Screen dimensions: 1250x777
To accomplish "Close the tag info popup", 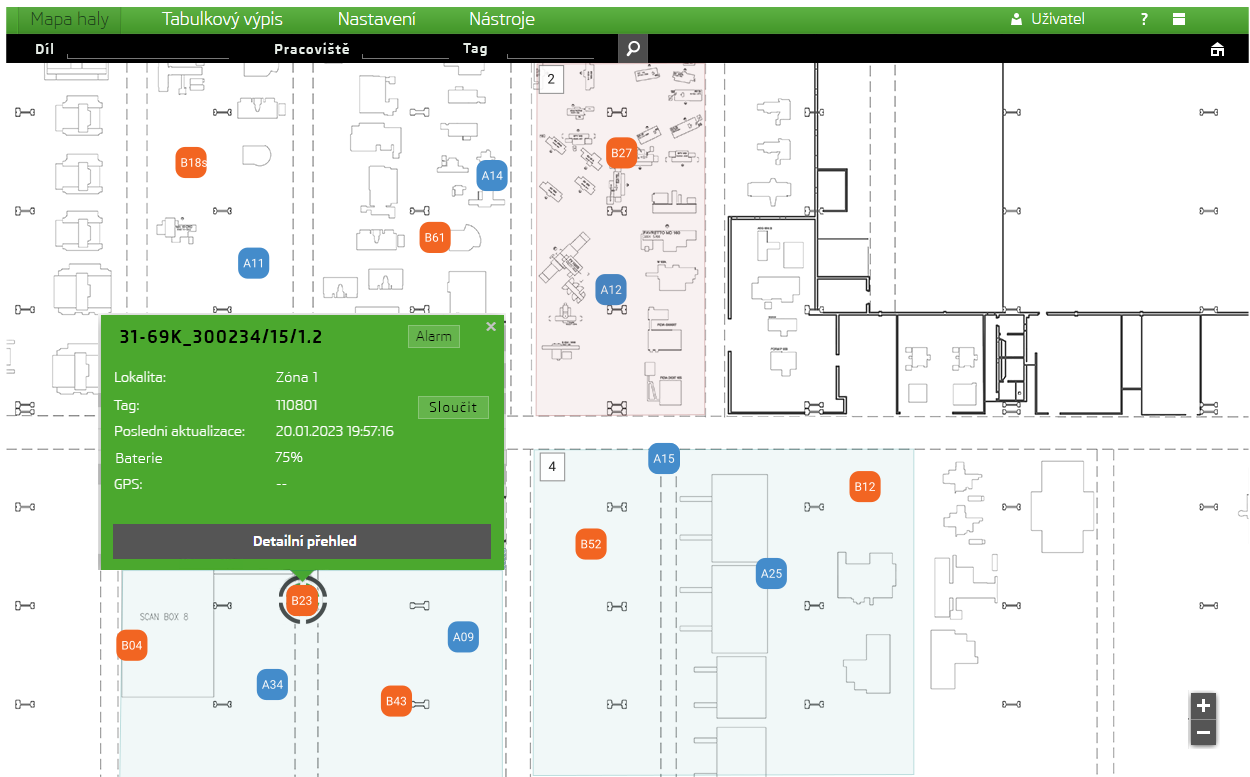I will coord(491,326).
